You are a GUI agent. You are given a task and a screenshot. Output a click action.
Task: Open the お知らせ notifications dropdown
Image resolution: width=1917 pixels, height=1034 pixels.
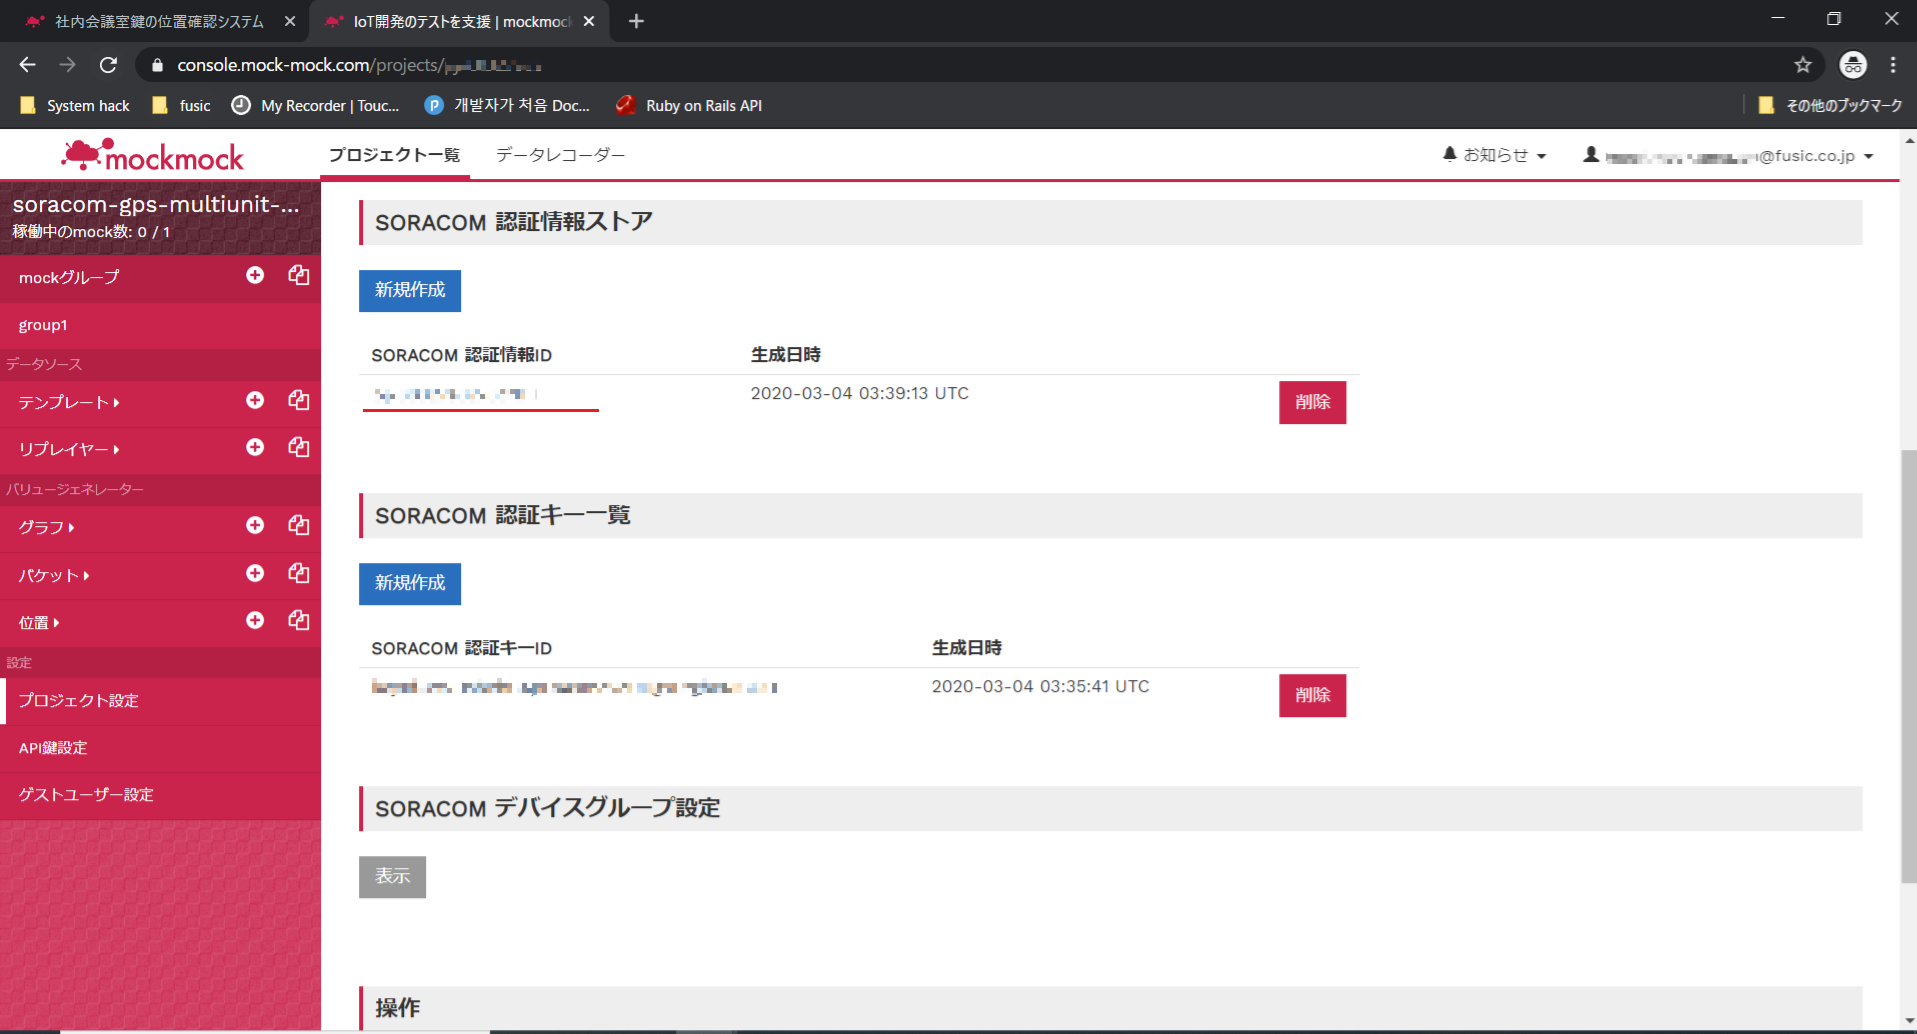[1495, 155]
